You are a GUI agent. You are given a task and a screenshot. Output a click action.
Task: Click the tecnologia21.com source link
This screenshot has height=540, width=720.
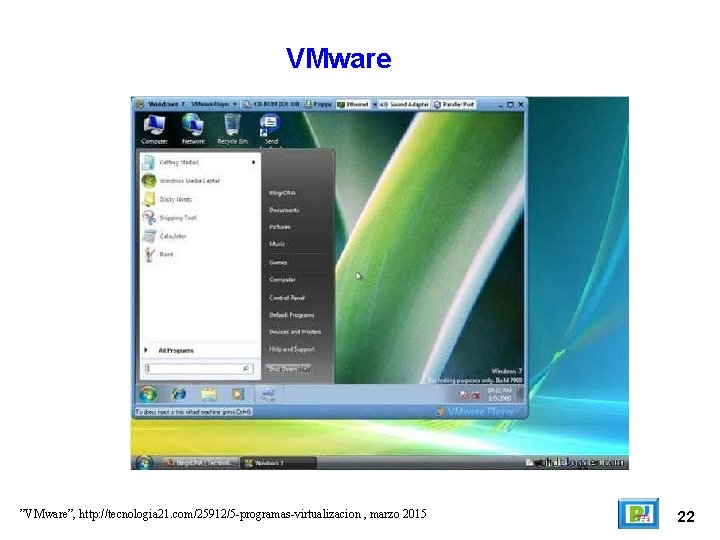tap(220, 514)
